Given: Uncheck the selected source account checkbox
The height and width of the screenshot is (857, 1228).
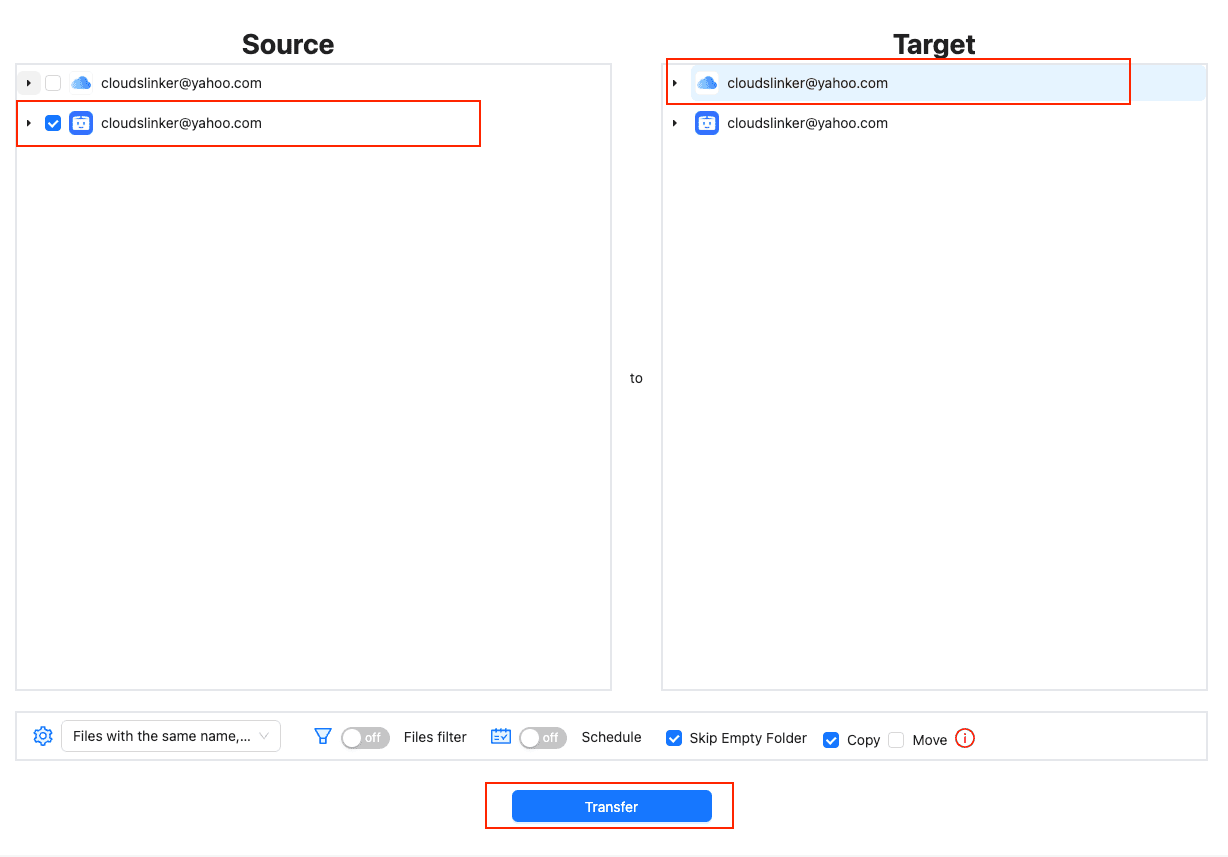Looking at the screenshot, I should tap(52, 123).
